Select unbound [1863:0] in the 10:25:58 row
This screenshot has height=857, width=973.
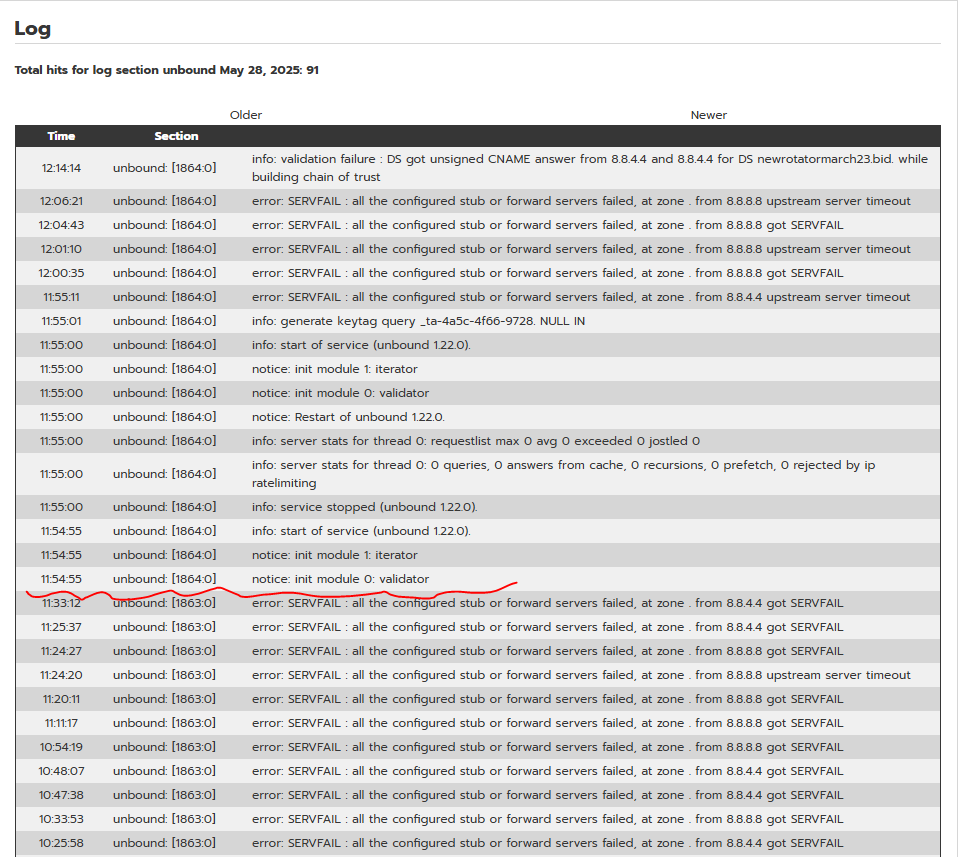click(x=164, y=843)
